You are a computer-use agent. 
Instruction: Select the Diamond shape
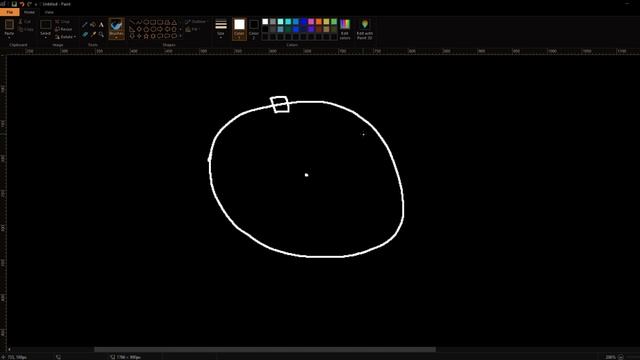(x=139, y=29)
